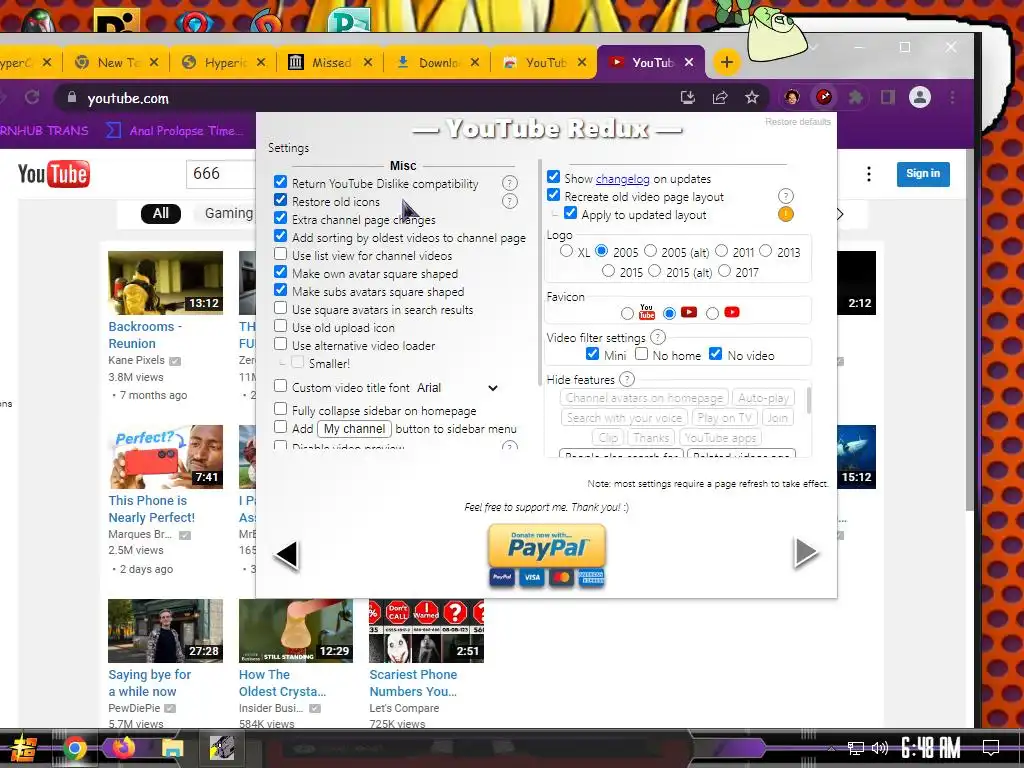
Task: Enable Use old upload icon
Action: click(281, 326)
